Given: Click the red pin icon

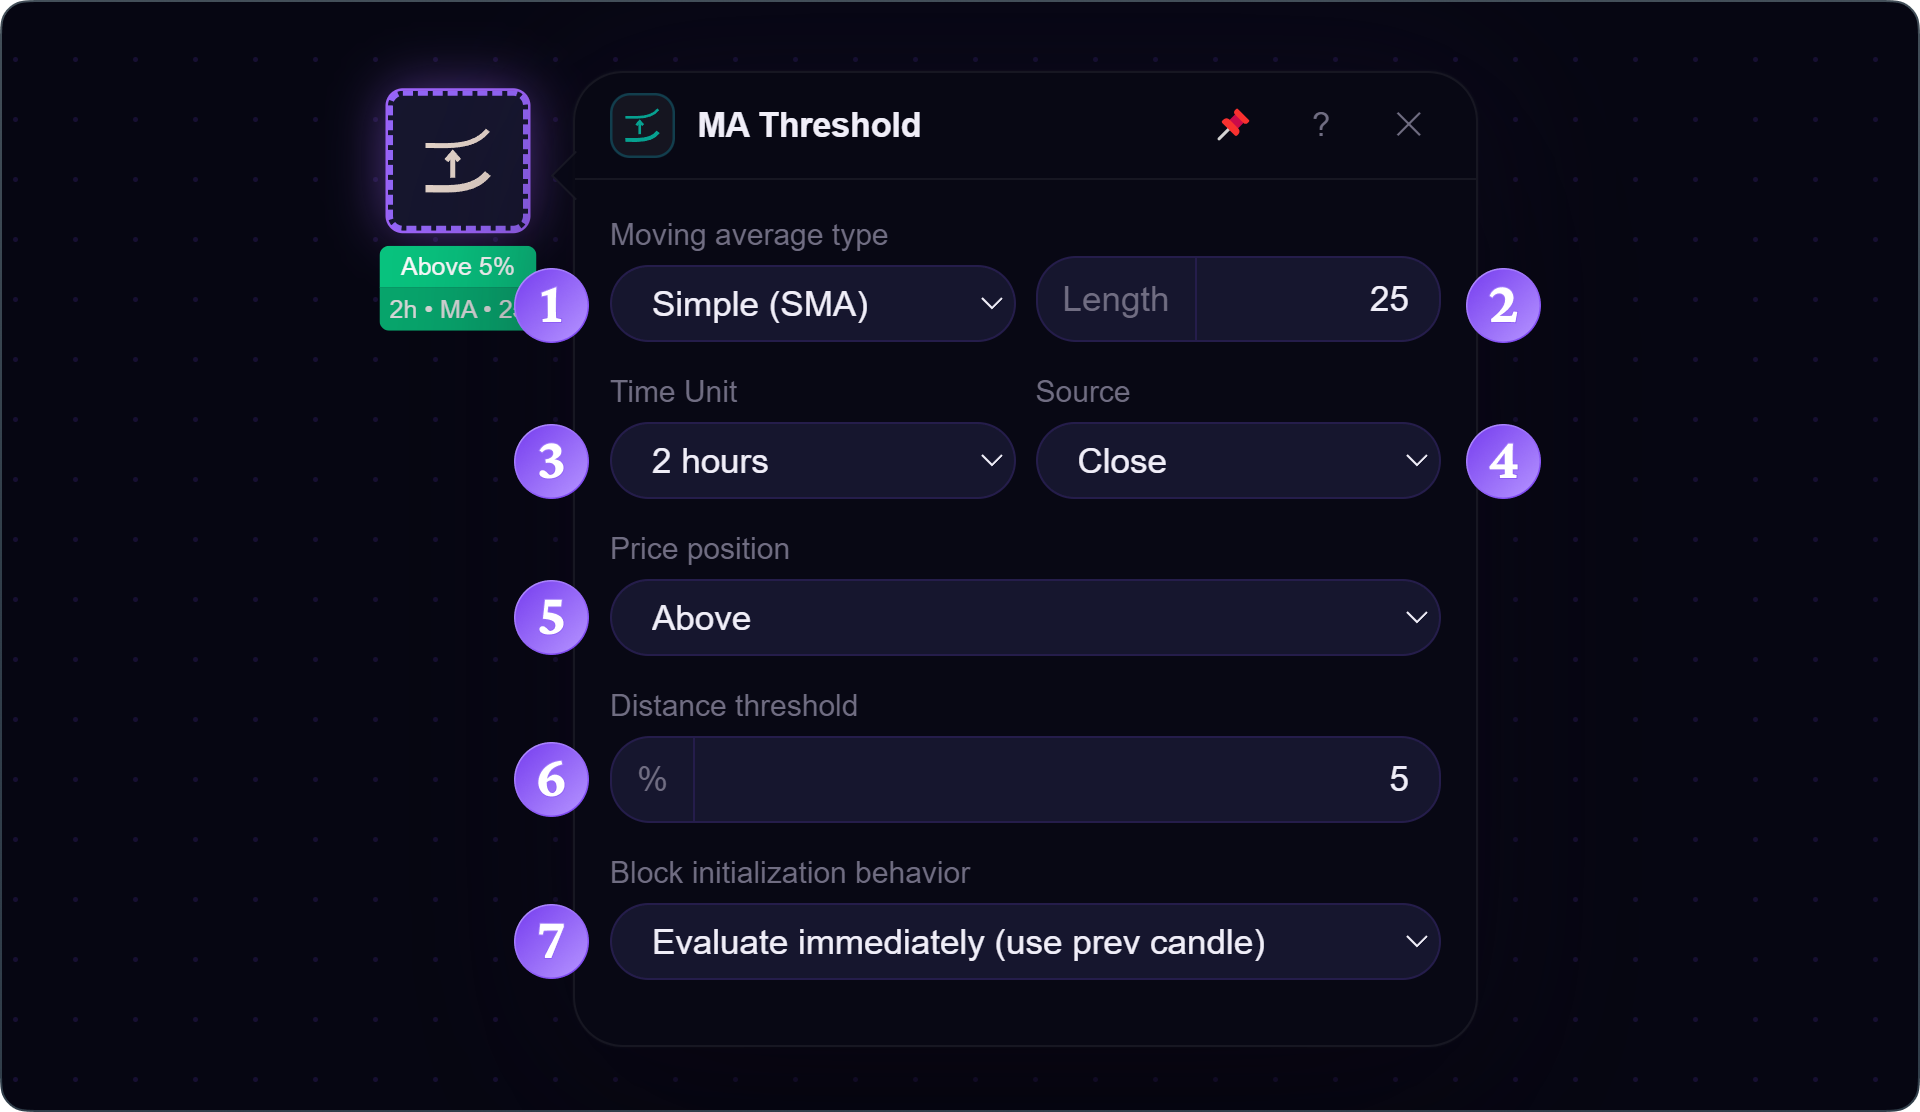Looking at the screenshot, I should 1233,125.
